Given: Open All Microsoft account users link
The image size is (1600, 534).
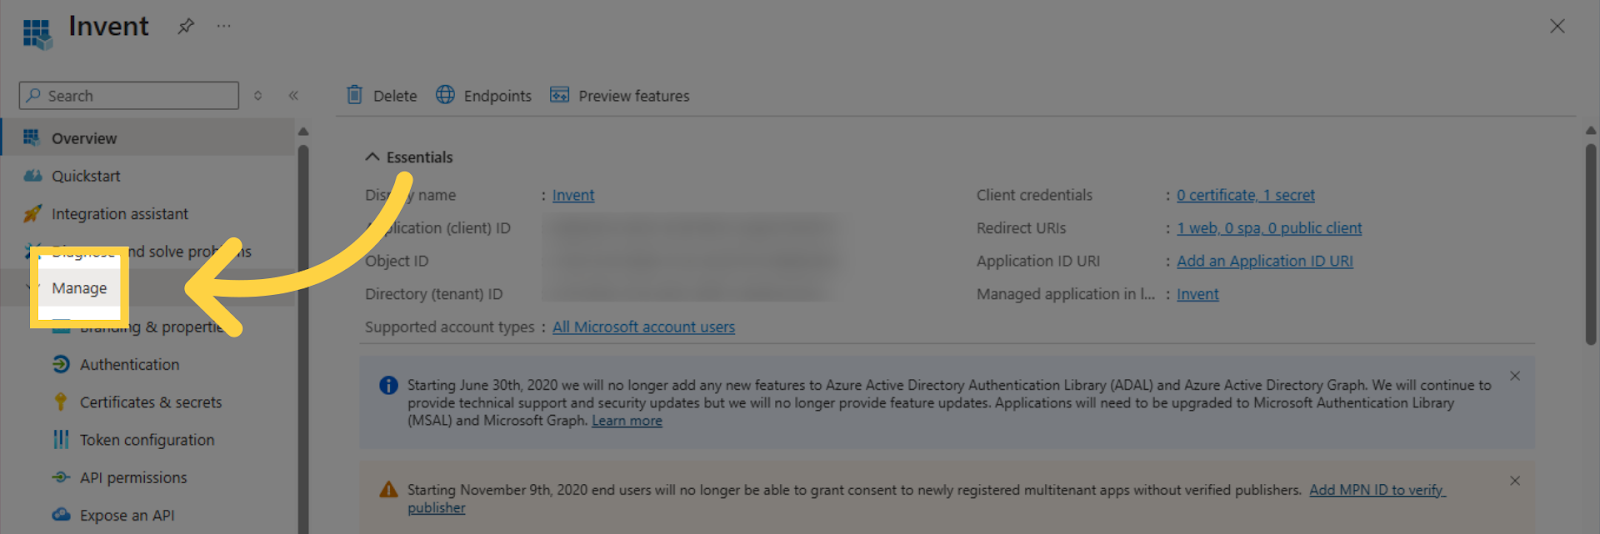Looking at the screenshot, I should [643, 327].
